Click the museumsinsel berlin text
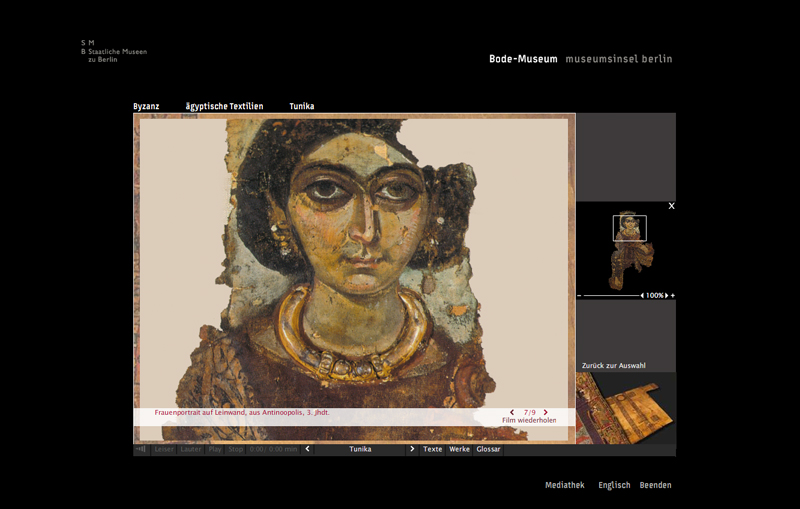800x509 pixels. [619, 59]
